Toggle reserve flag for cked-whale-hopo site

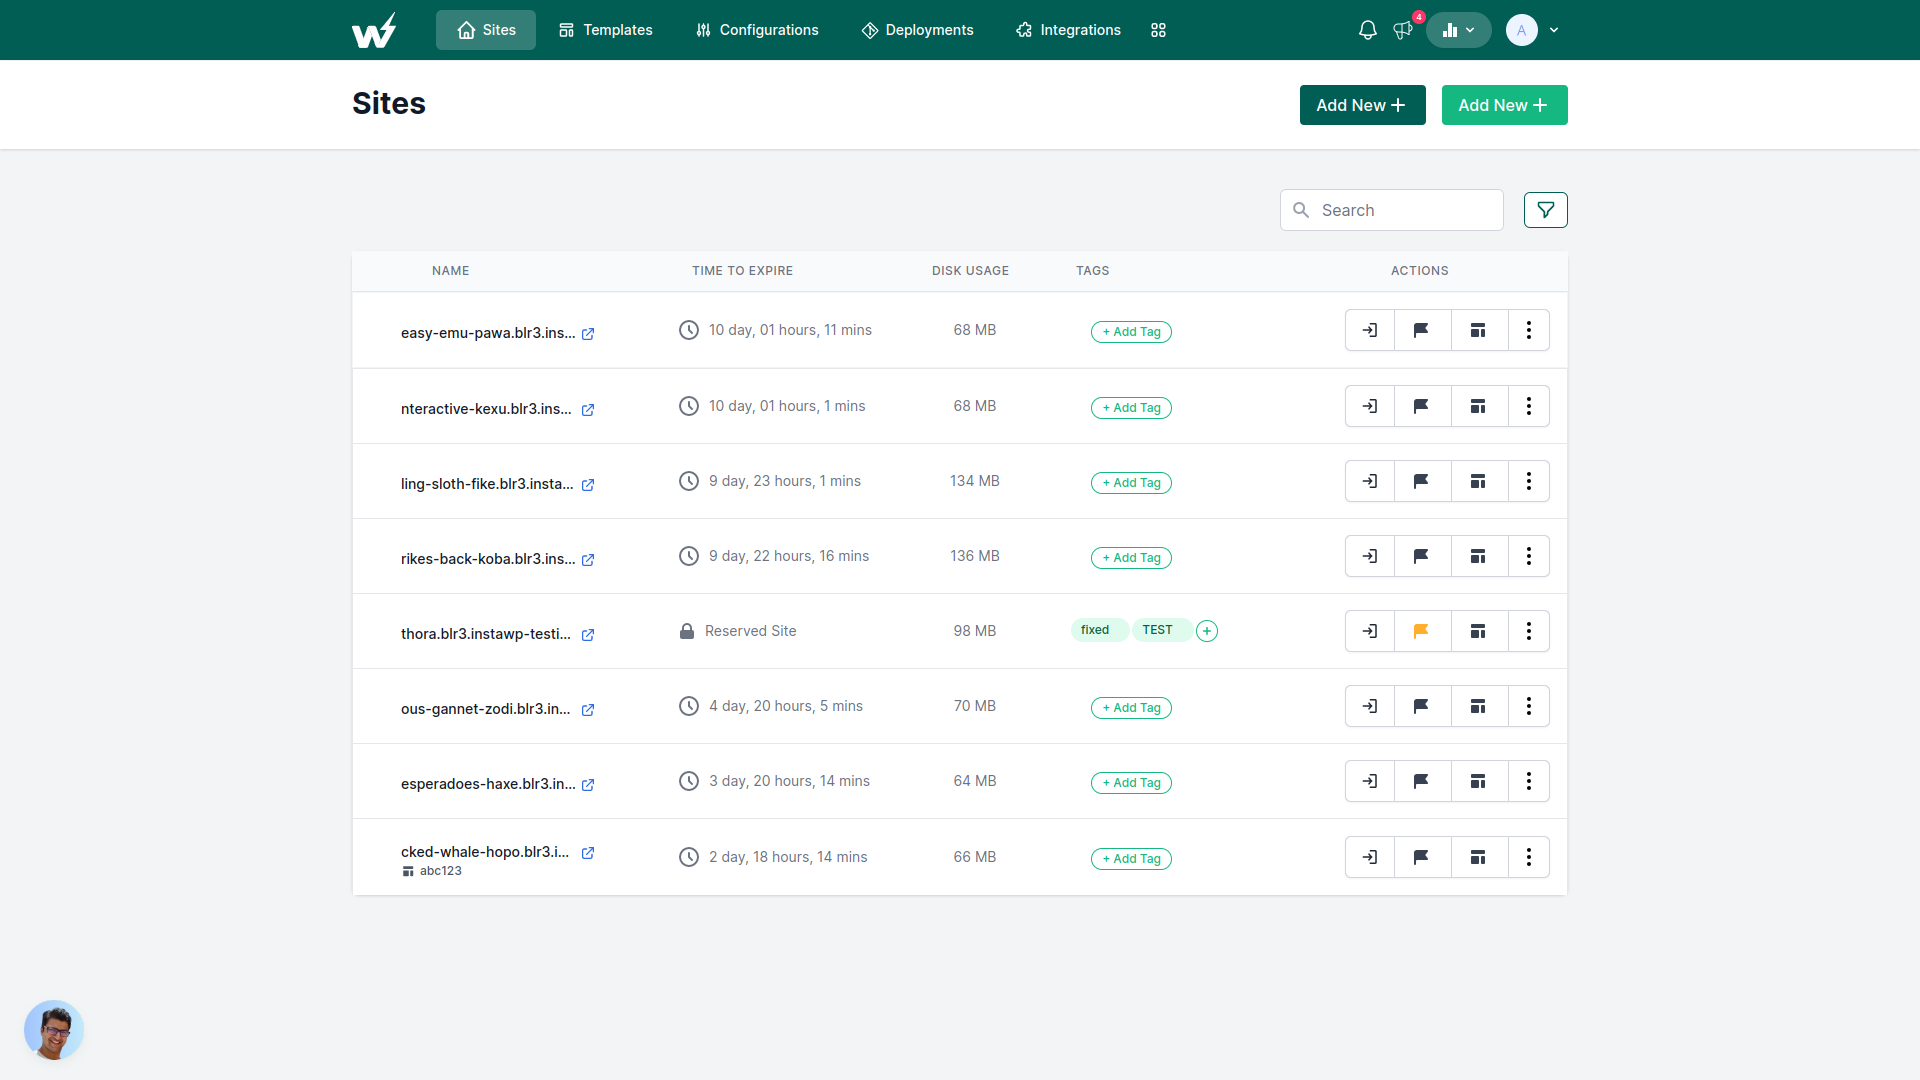[1422, 857]
